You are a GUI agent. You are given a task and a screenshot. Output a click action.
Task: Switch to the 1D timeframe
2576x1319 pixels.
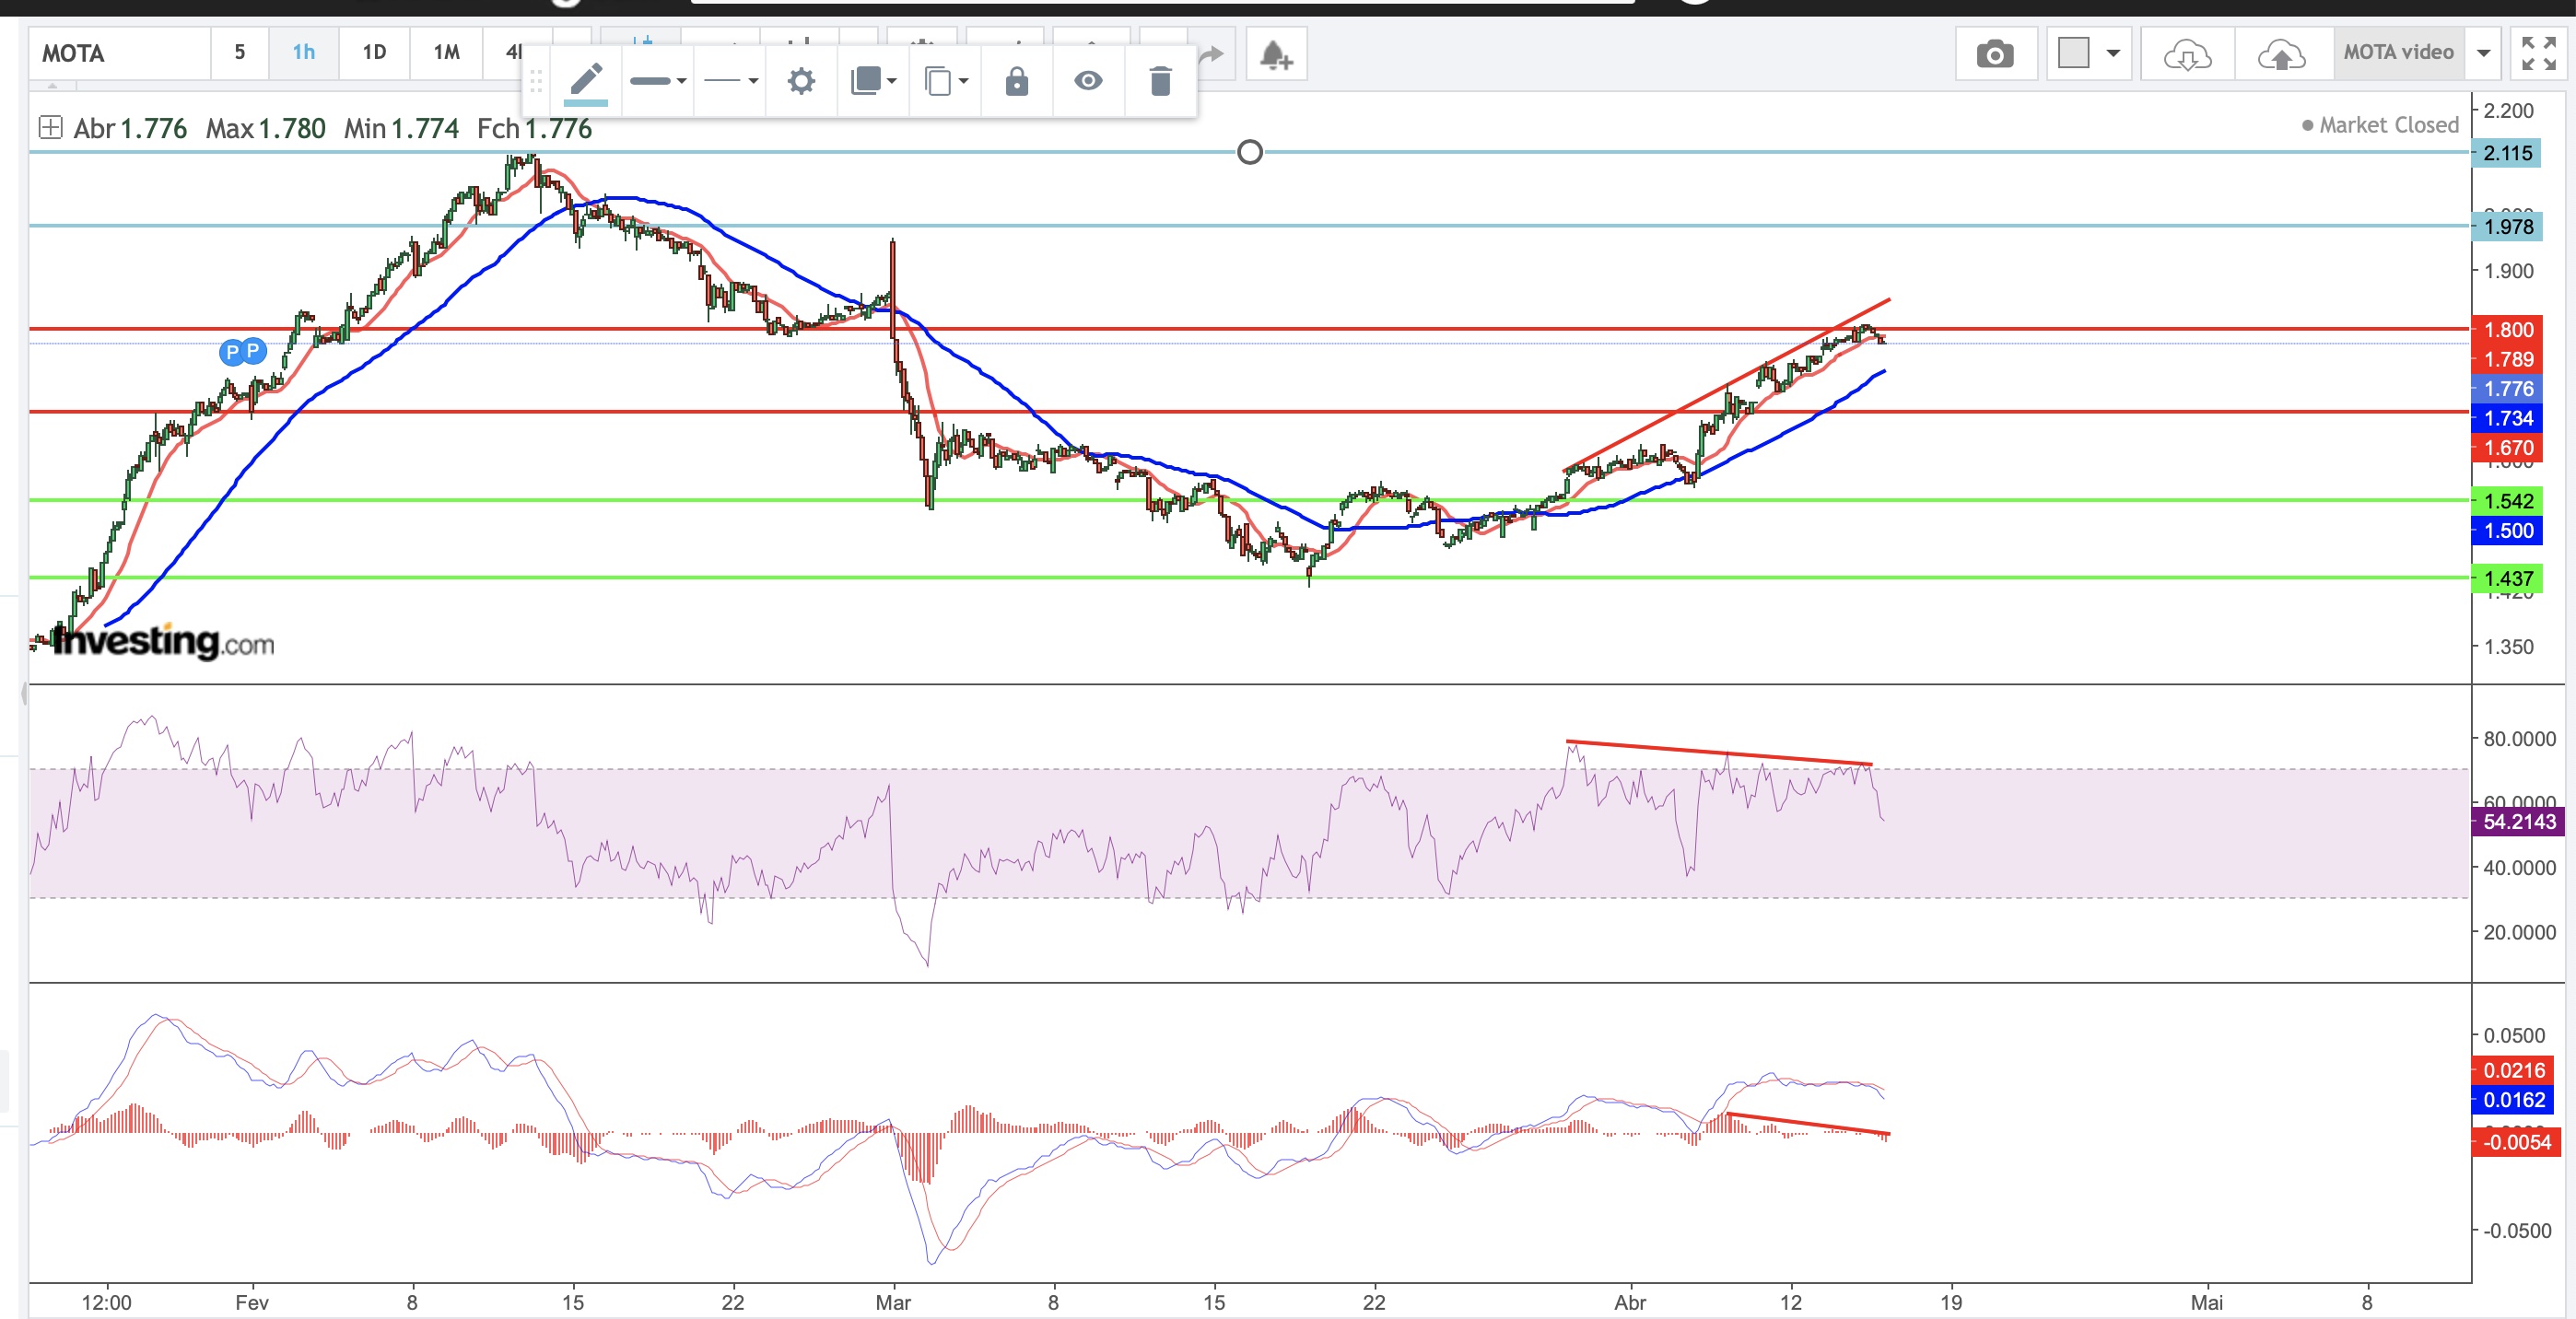click(374, 53)
